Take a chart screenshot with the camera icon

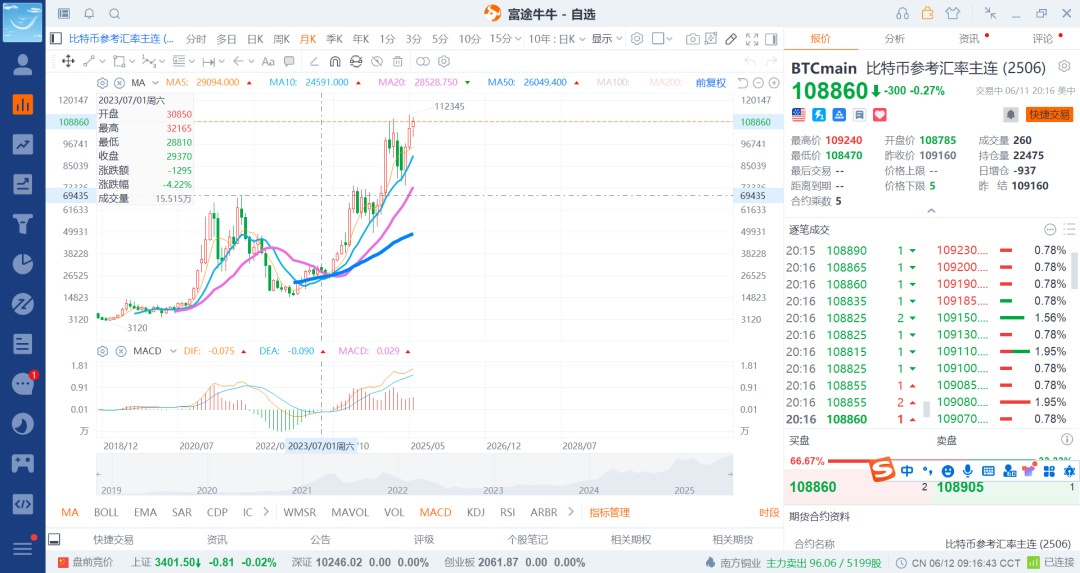tap(692, 39)
